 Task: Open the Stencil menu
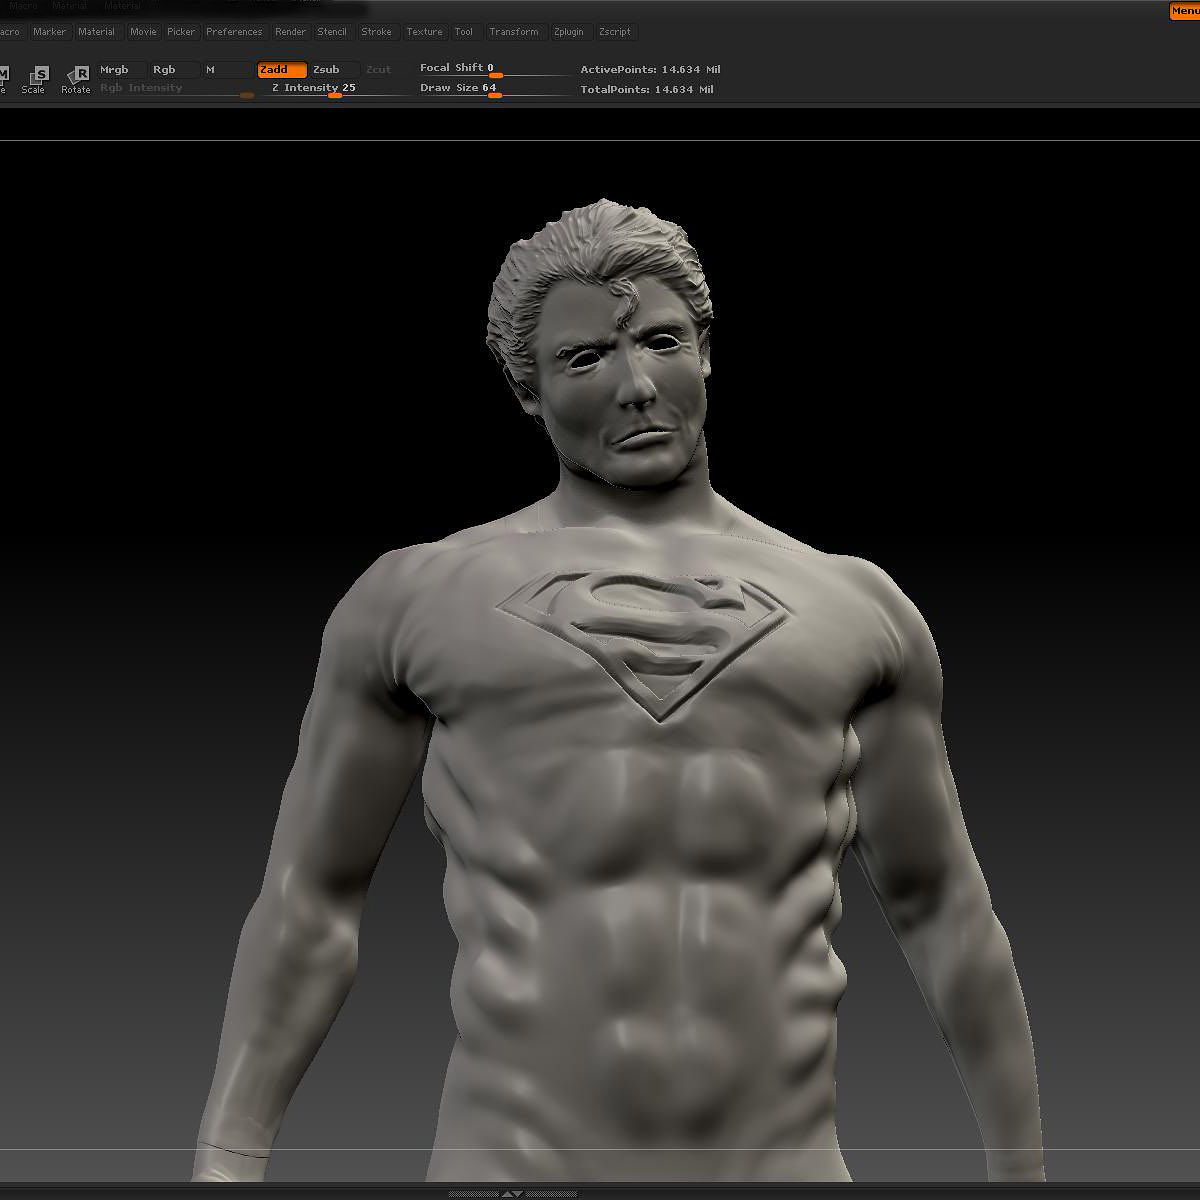click(x=332, y=32)
